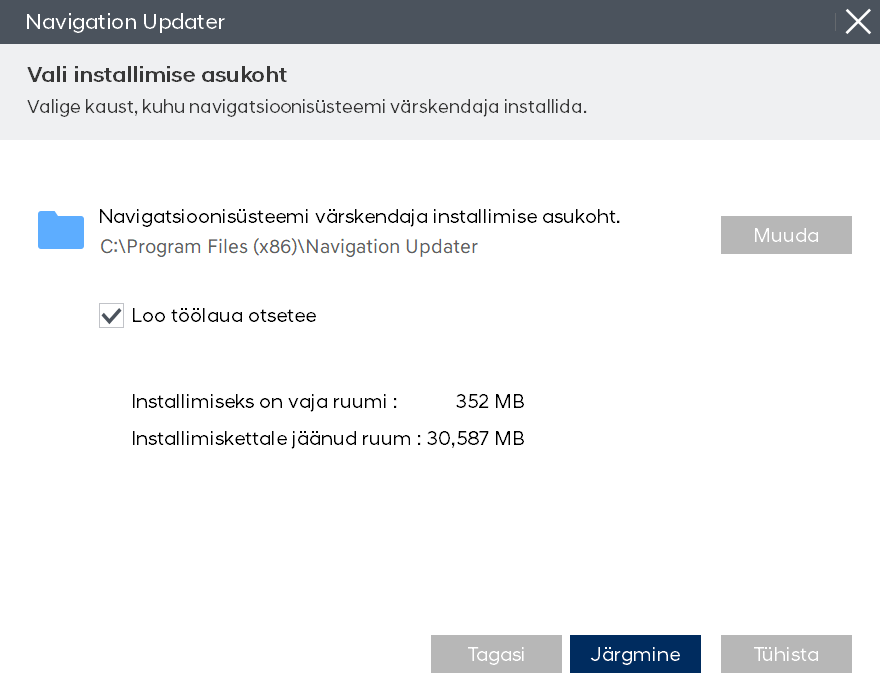Screen dimensions: 880x694
Task: Click the Vali installimise asukoht heading
Action: [157, 75]
